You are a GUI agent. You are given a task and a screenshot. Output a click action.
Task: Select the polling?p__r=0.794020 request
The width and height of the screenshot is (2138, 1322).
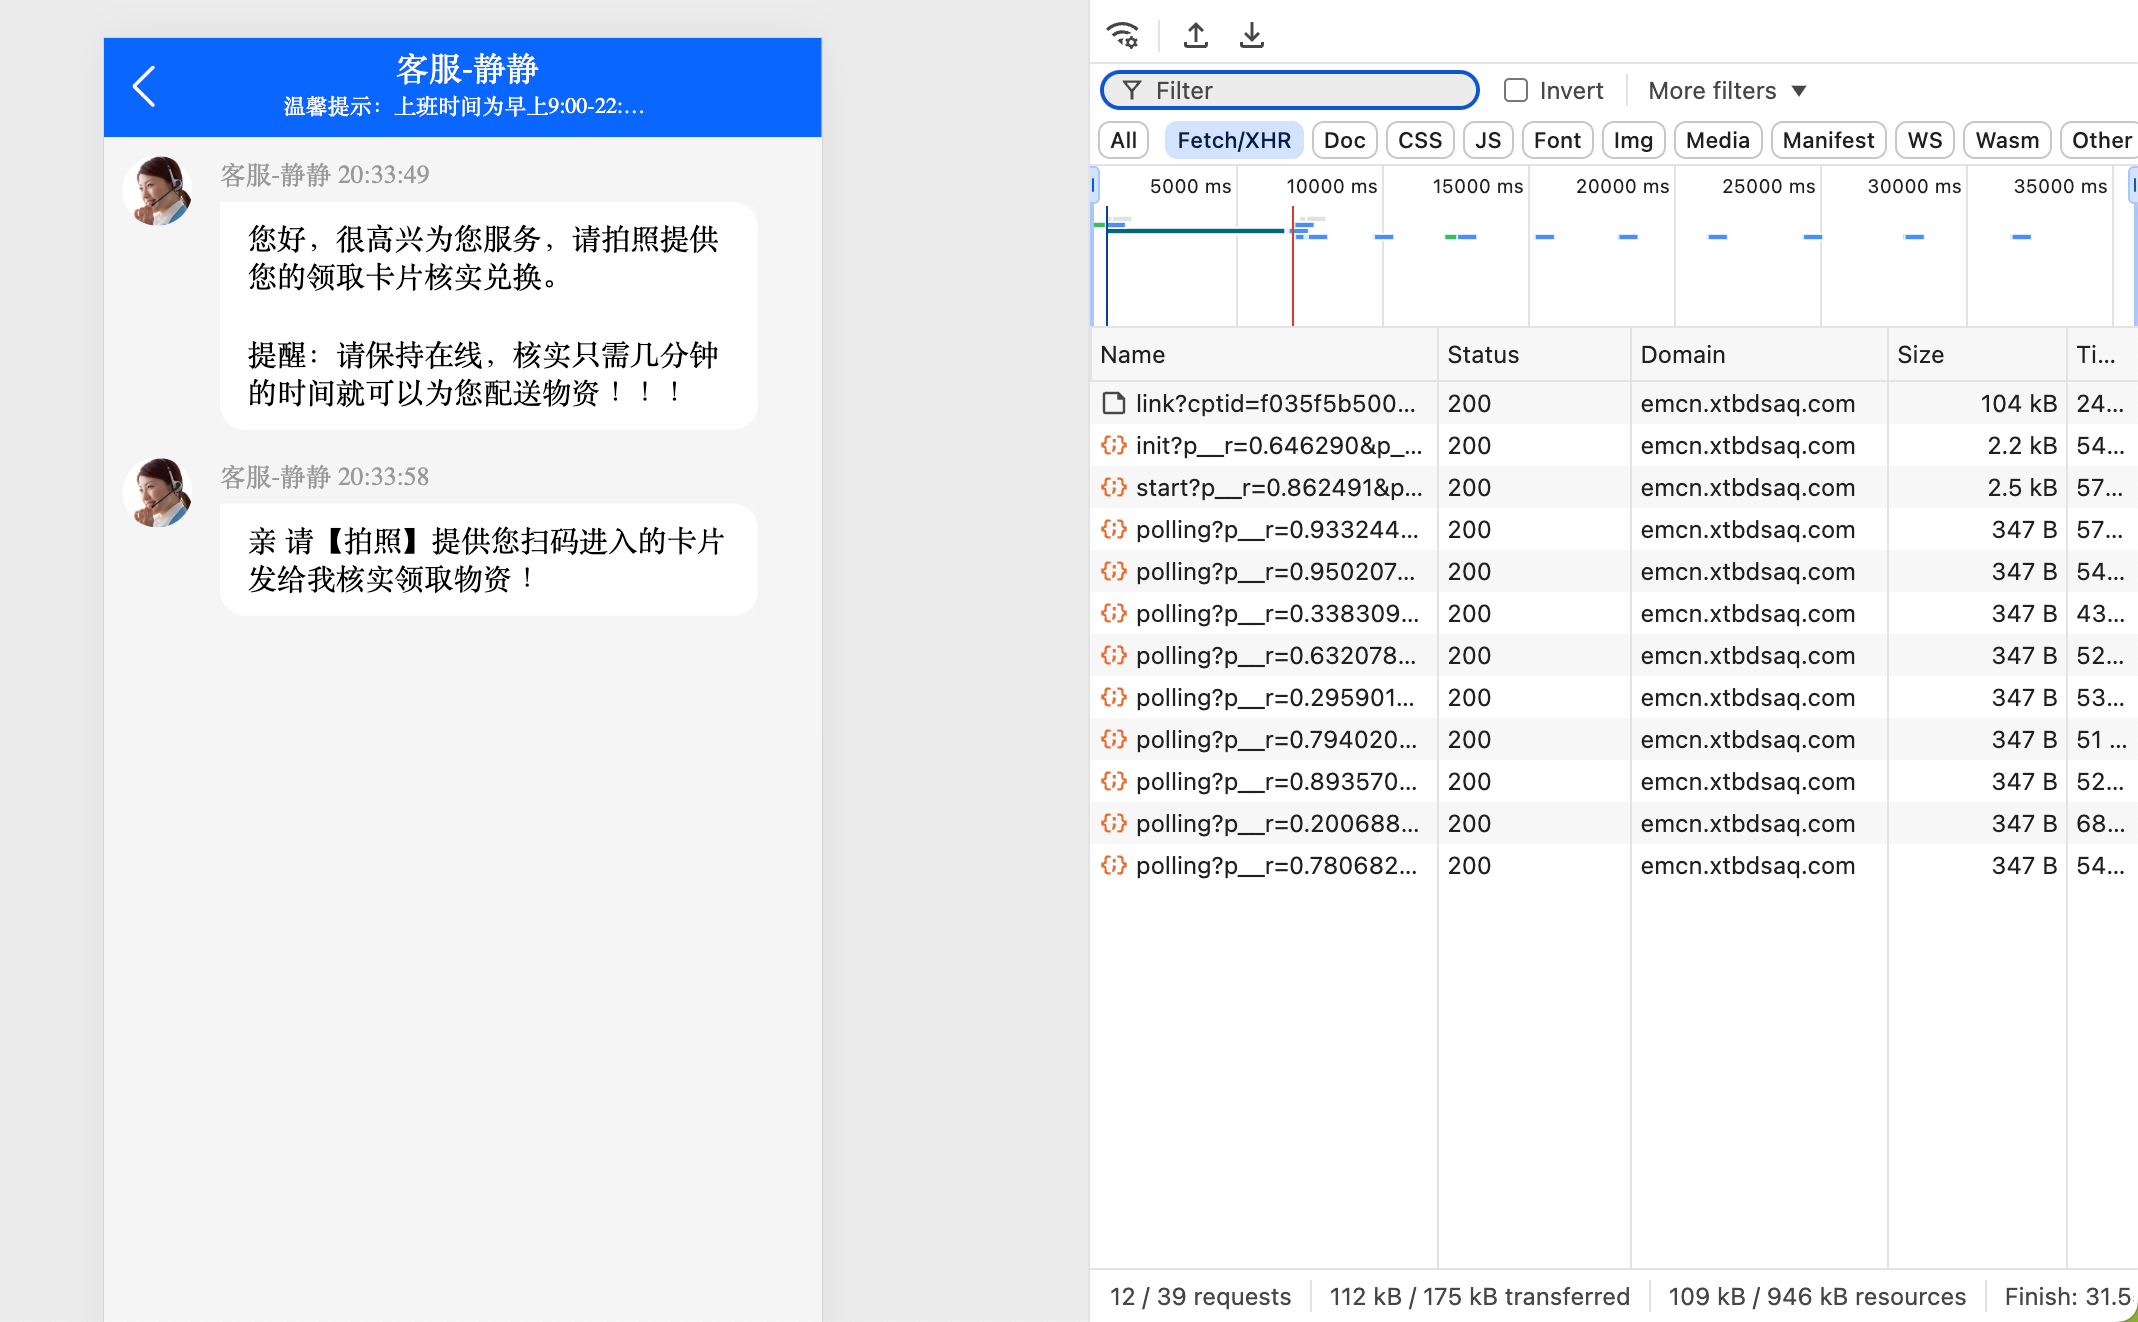pyautogui.click(x=1613, y=739)
